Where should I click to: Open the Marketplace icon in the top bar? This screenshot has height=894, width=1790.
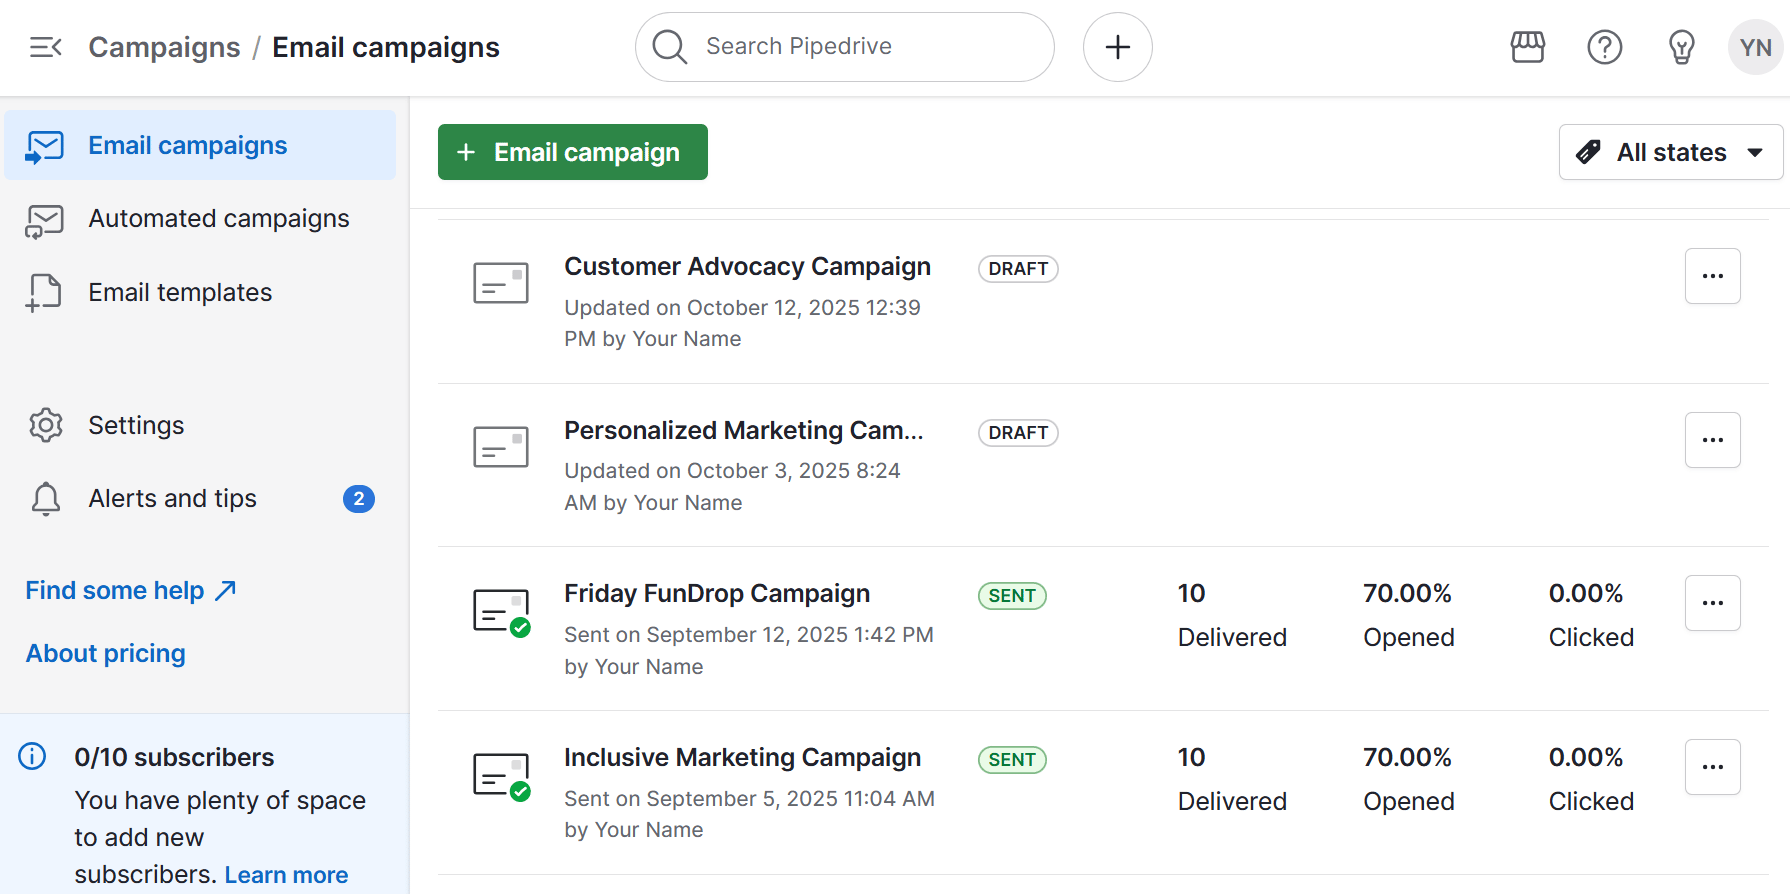(1527, 46)
